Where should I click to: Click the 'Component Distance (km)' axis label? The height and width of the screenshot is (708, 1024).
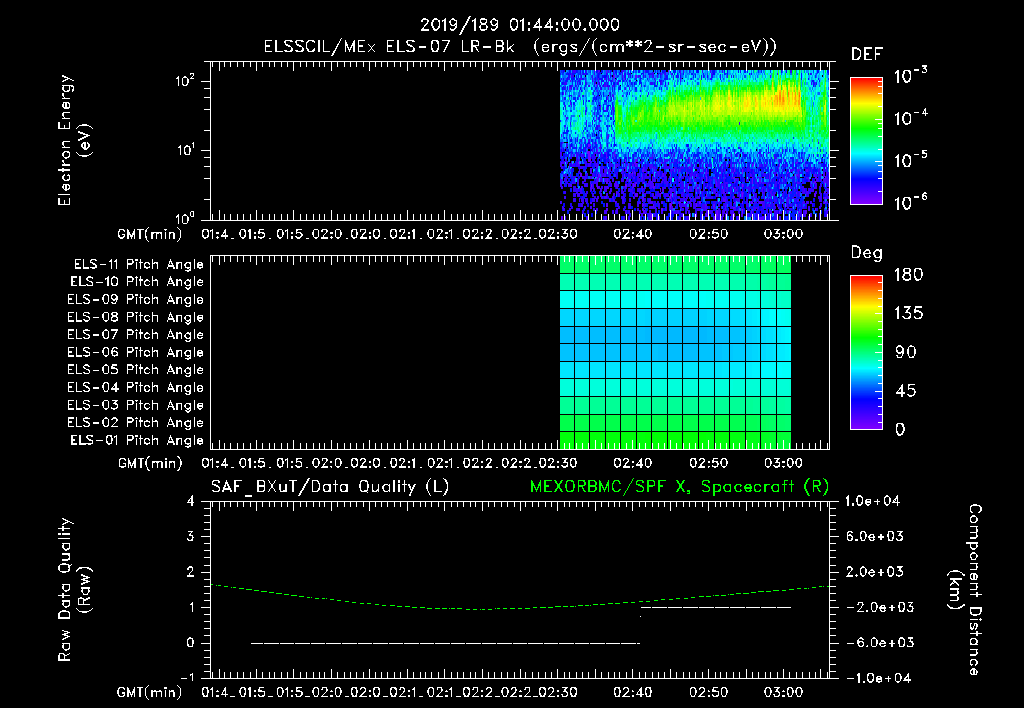click(965, 590)
